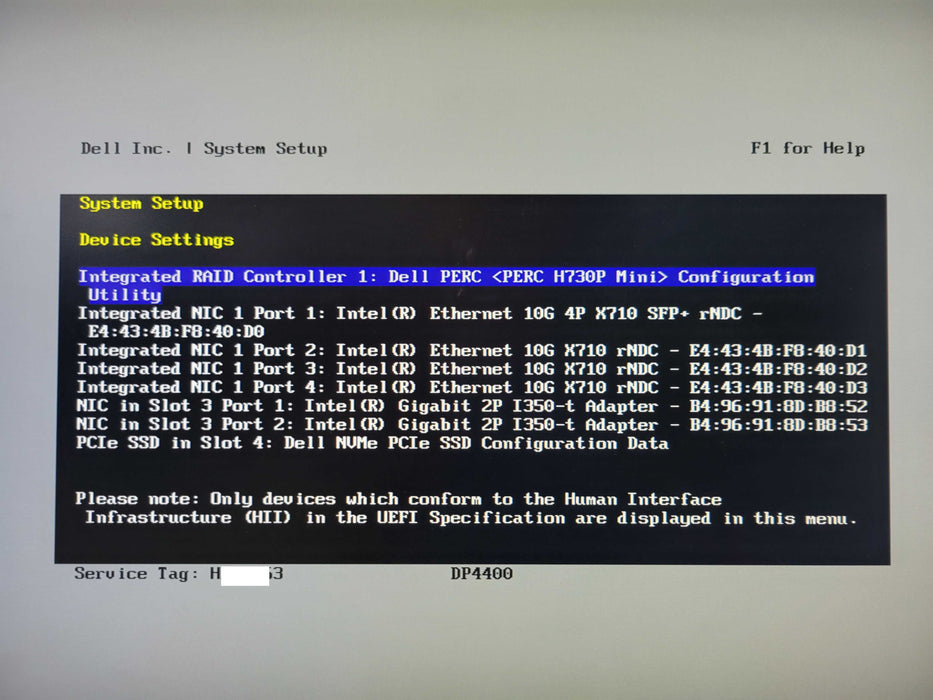
Task: Click MAC address B4:96:91:8D:B8:53
Action: coord(778,425)
